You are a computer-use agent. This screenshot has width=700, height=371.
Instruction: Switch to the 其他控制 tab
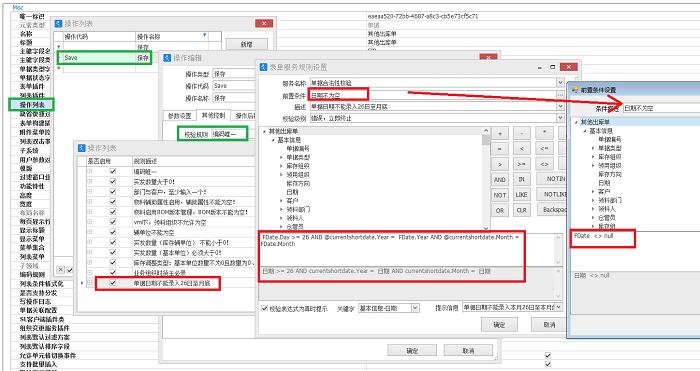tap(213, 115)
